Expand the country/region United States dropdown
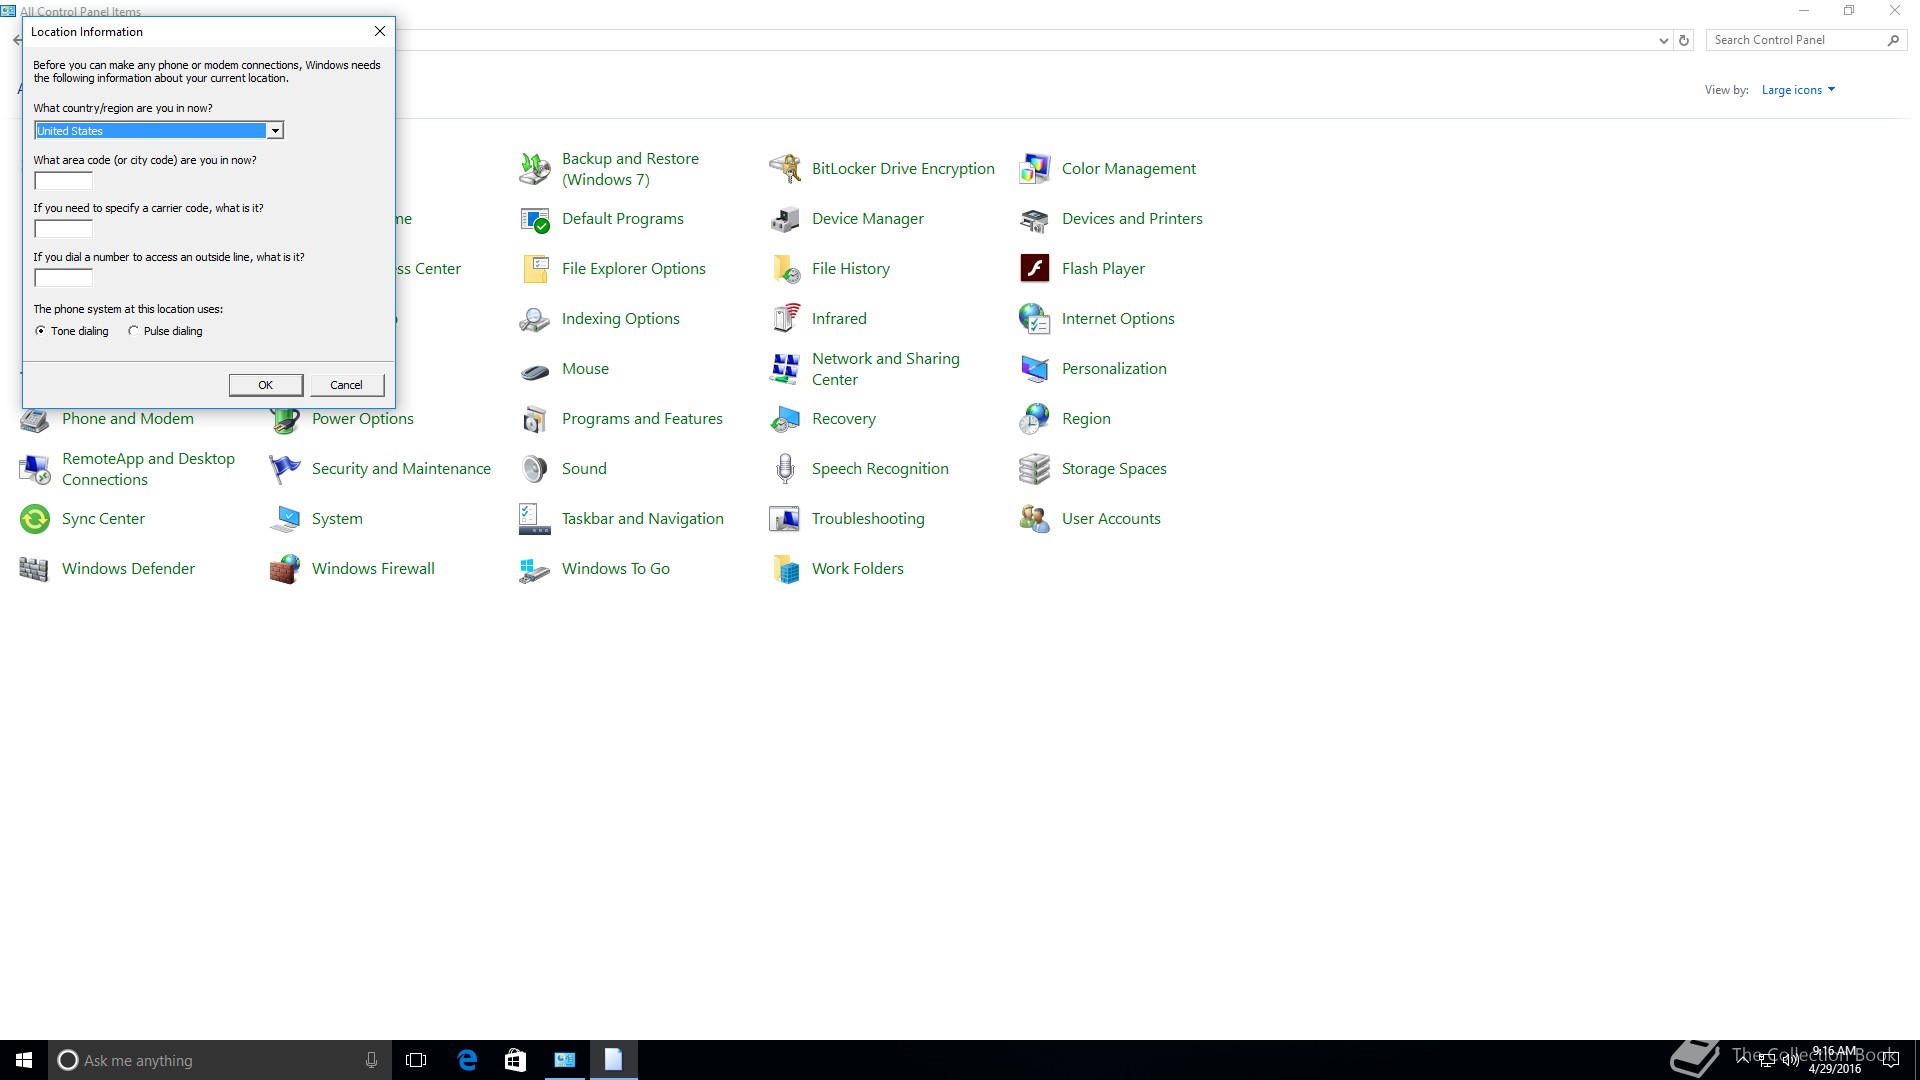 coord(275,131)
